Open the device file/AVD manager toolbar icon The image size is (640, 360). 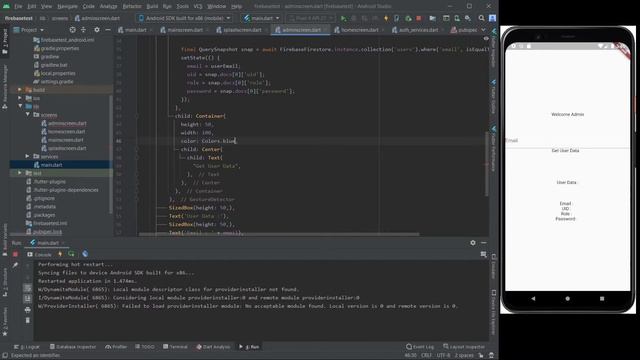tap(457, 18)
